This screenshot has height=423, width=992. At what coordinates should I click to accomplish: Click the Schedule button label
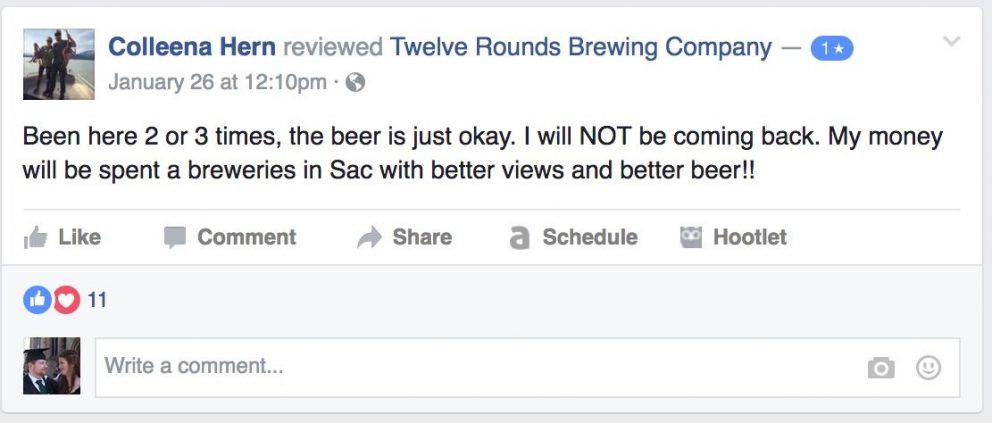(x=590, y=237)
